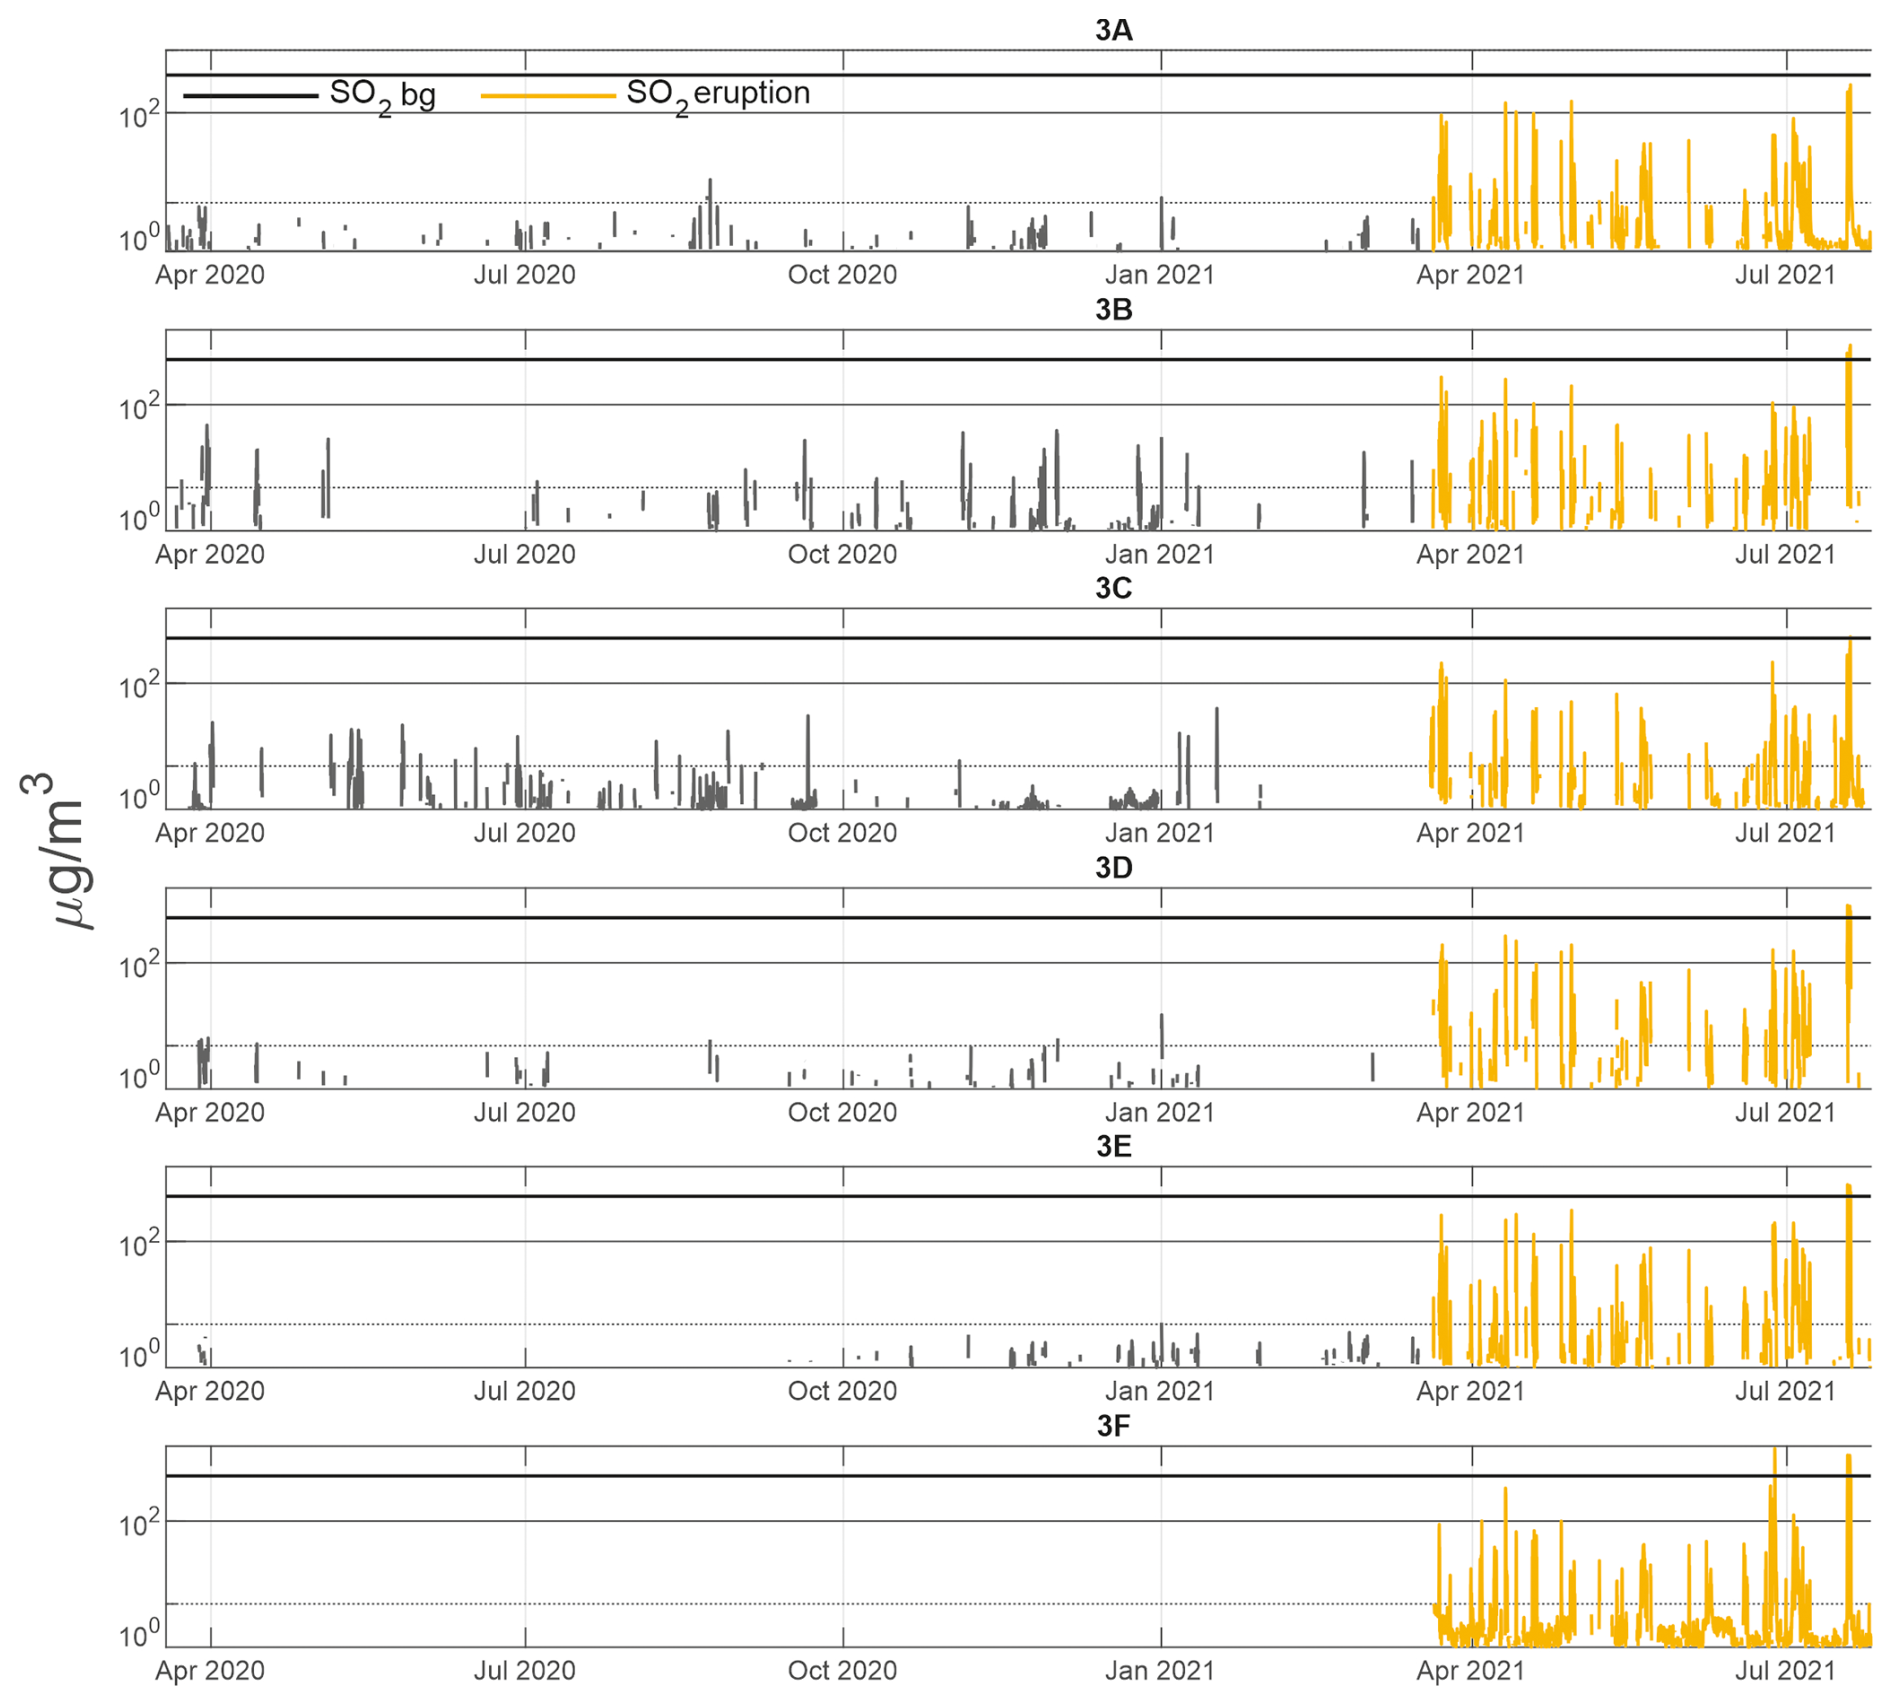Click the 10⁰ y-axis tick in panel 3F

(139, 1636)
